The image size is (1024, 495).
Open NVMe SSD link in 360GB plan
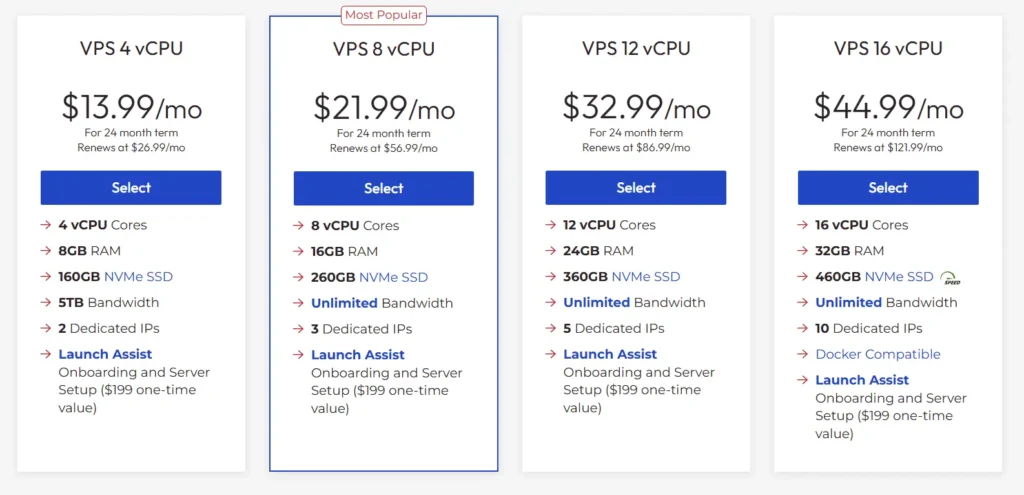tap(646, 276)
